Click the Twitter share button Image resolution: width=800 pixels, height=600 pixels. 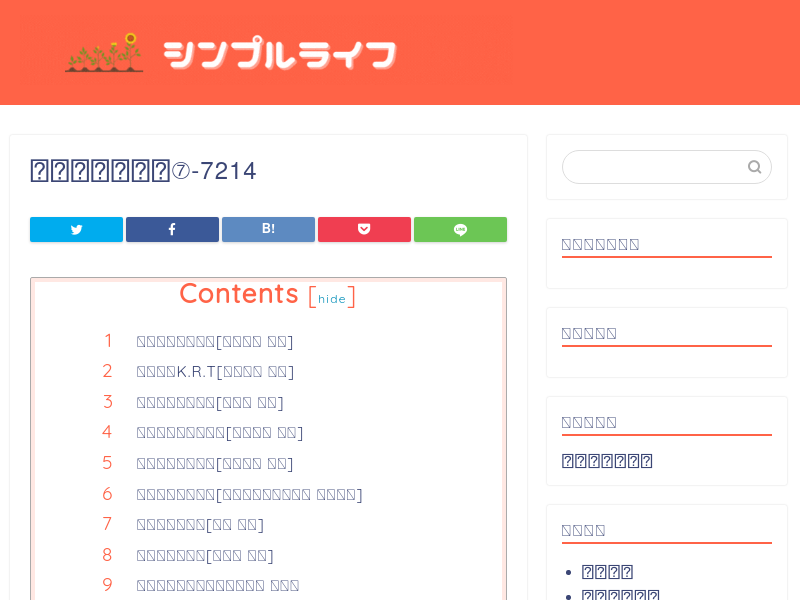(x=76, y=229)
